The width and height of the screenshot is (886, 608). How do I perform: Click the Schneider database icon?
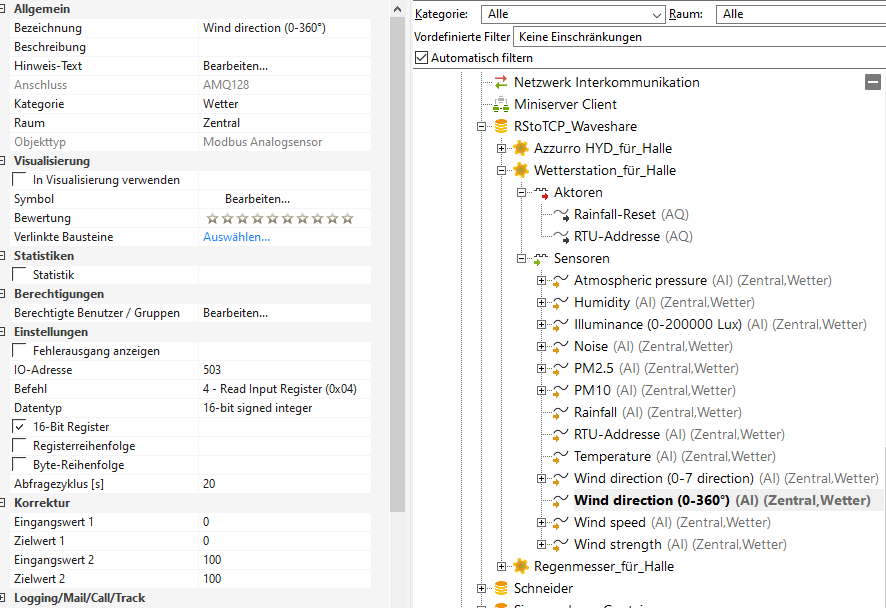(x=501, y=588)
